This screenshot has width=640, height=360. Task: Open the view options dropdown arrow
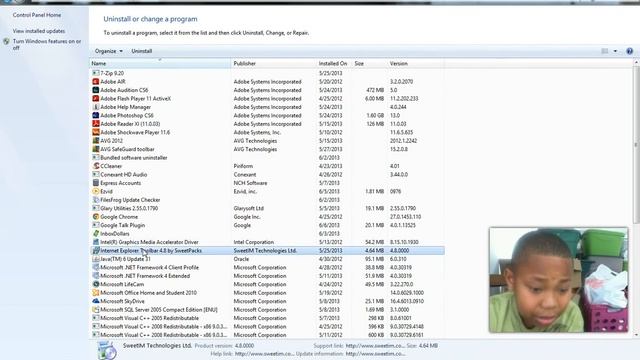pyautogui.click(x=616, y=51)
